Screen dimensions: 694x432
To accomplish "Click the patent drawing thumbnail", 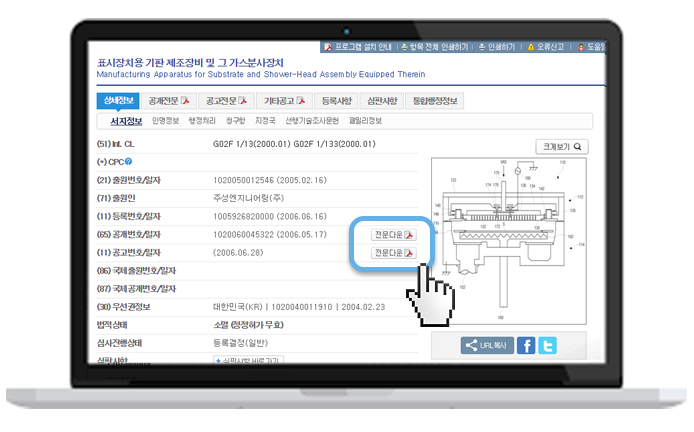I will pos(509,241).
